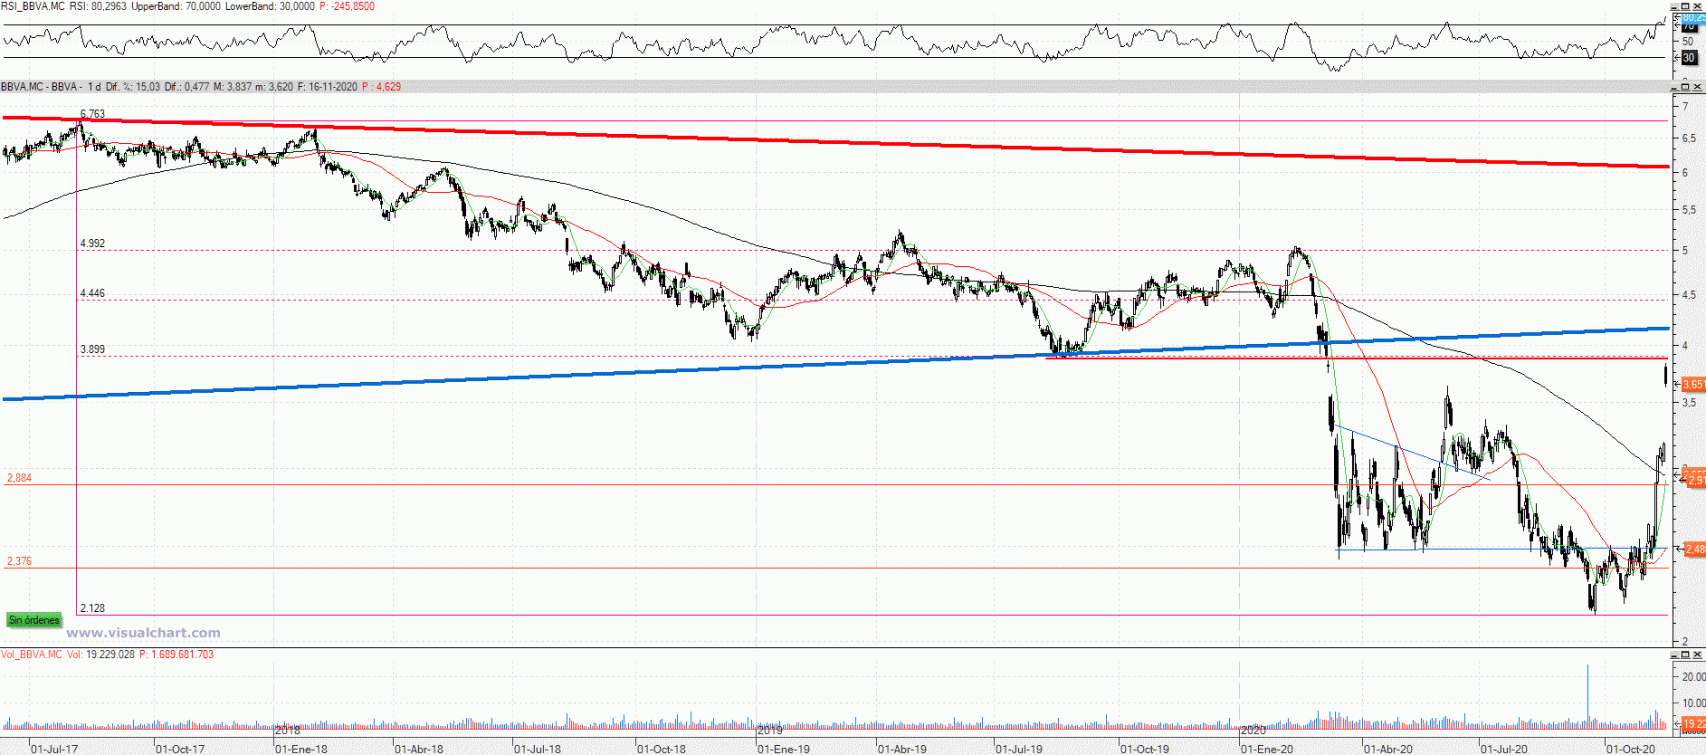Viewport: 1706px width, 755px height.
Task: Click the 01-Jul-17 date on time axis
Action: (55, 748)
